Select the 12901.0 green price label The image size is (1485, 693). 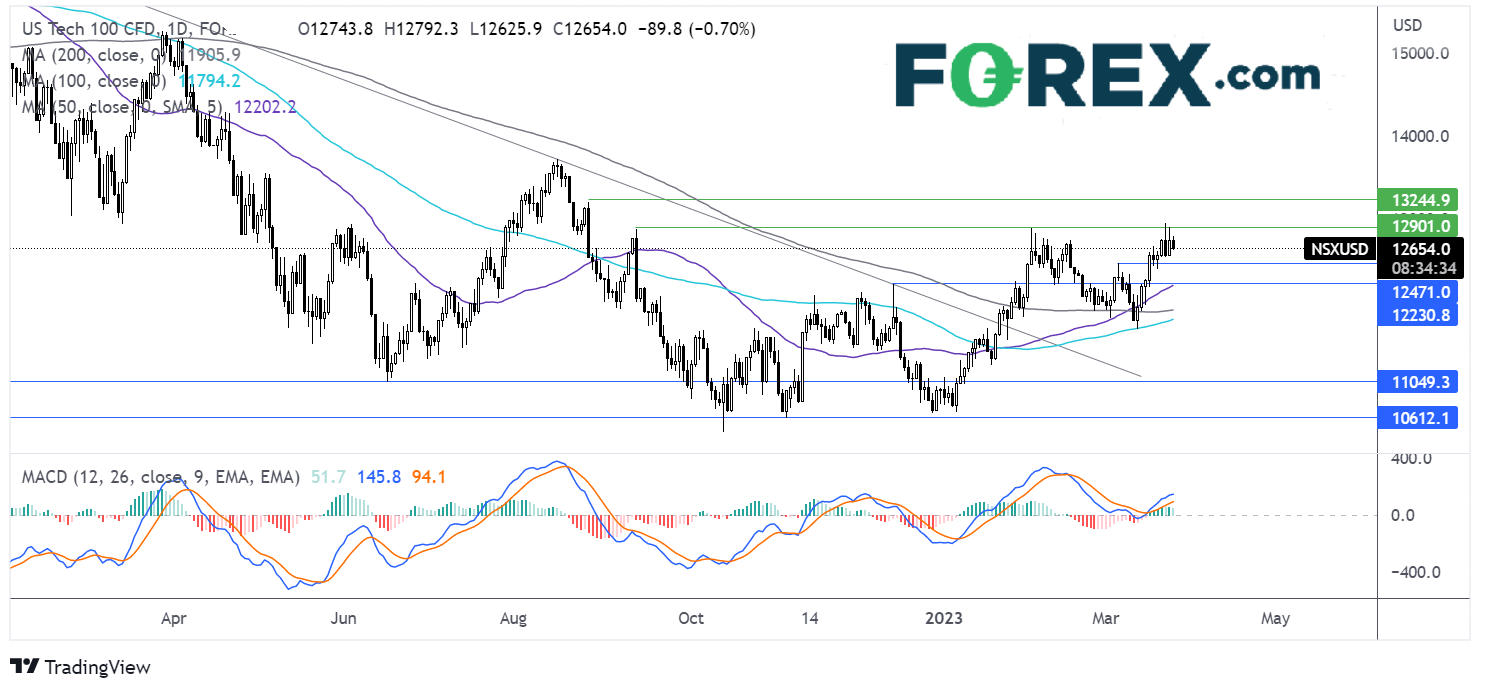coord(1417,226)
